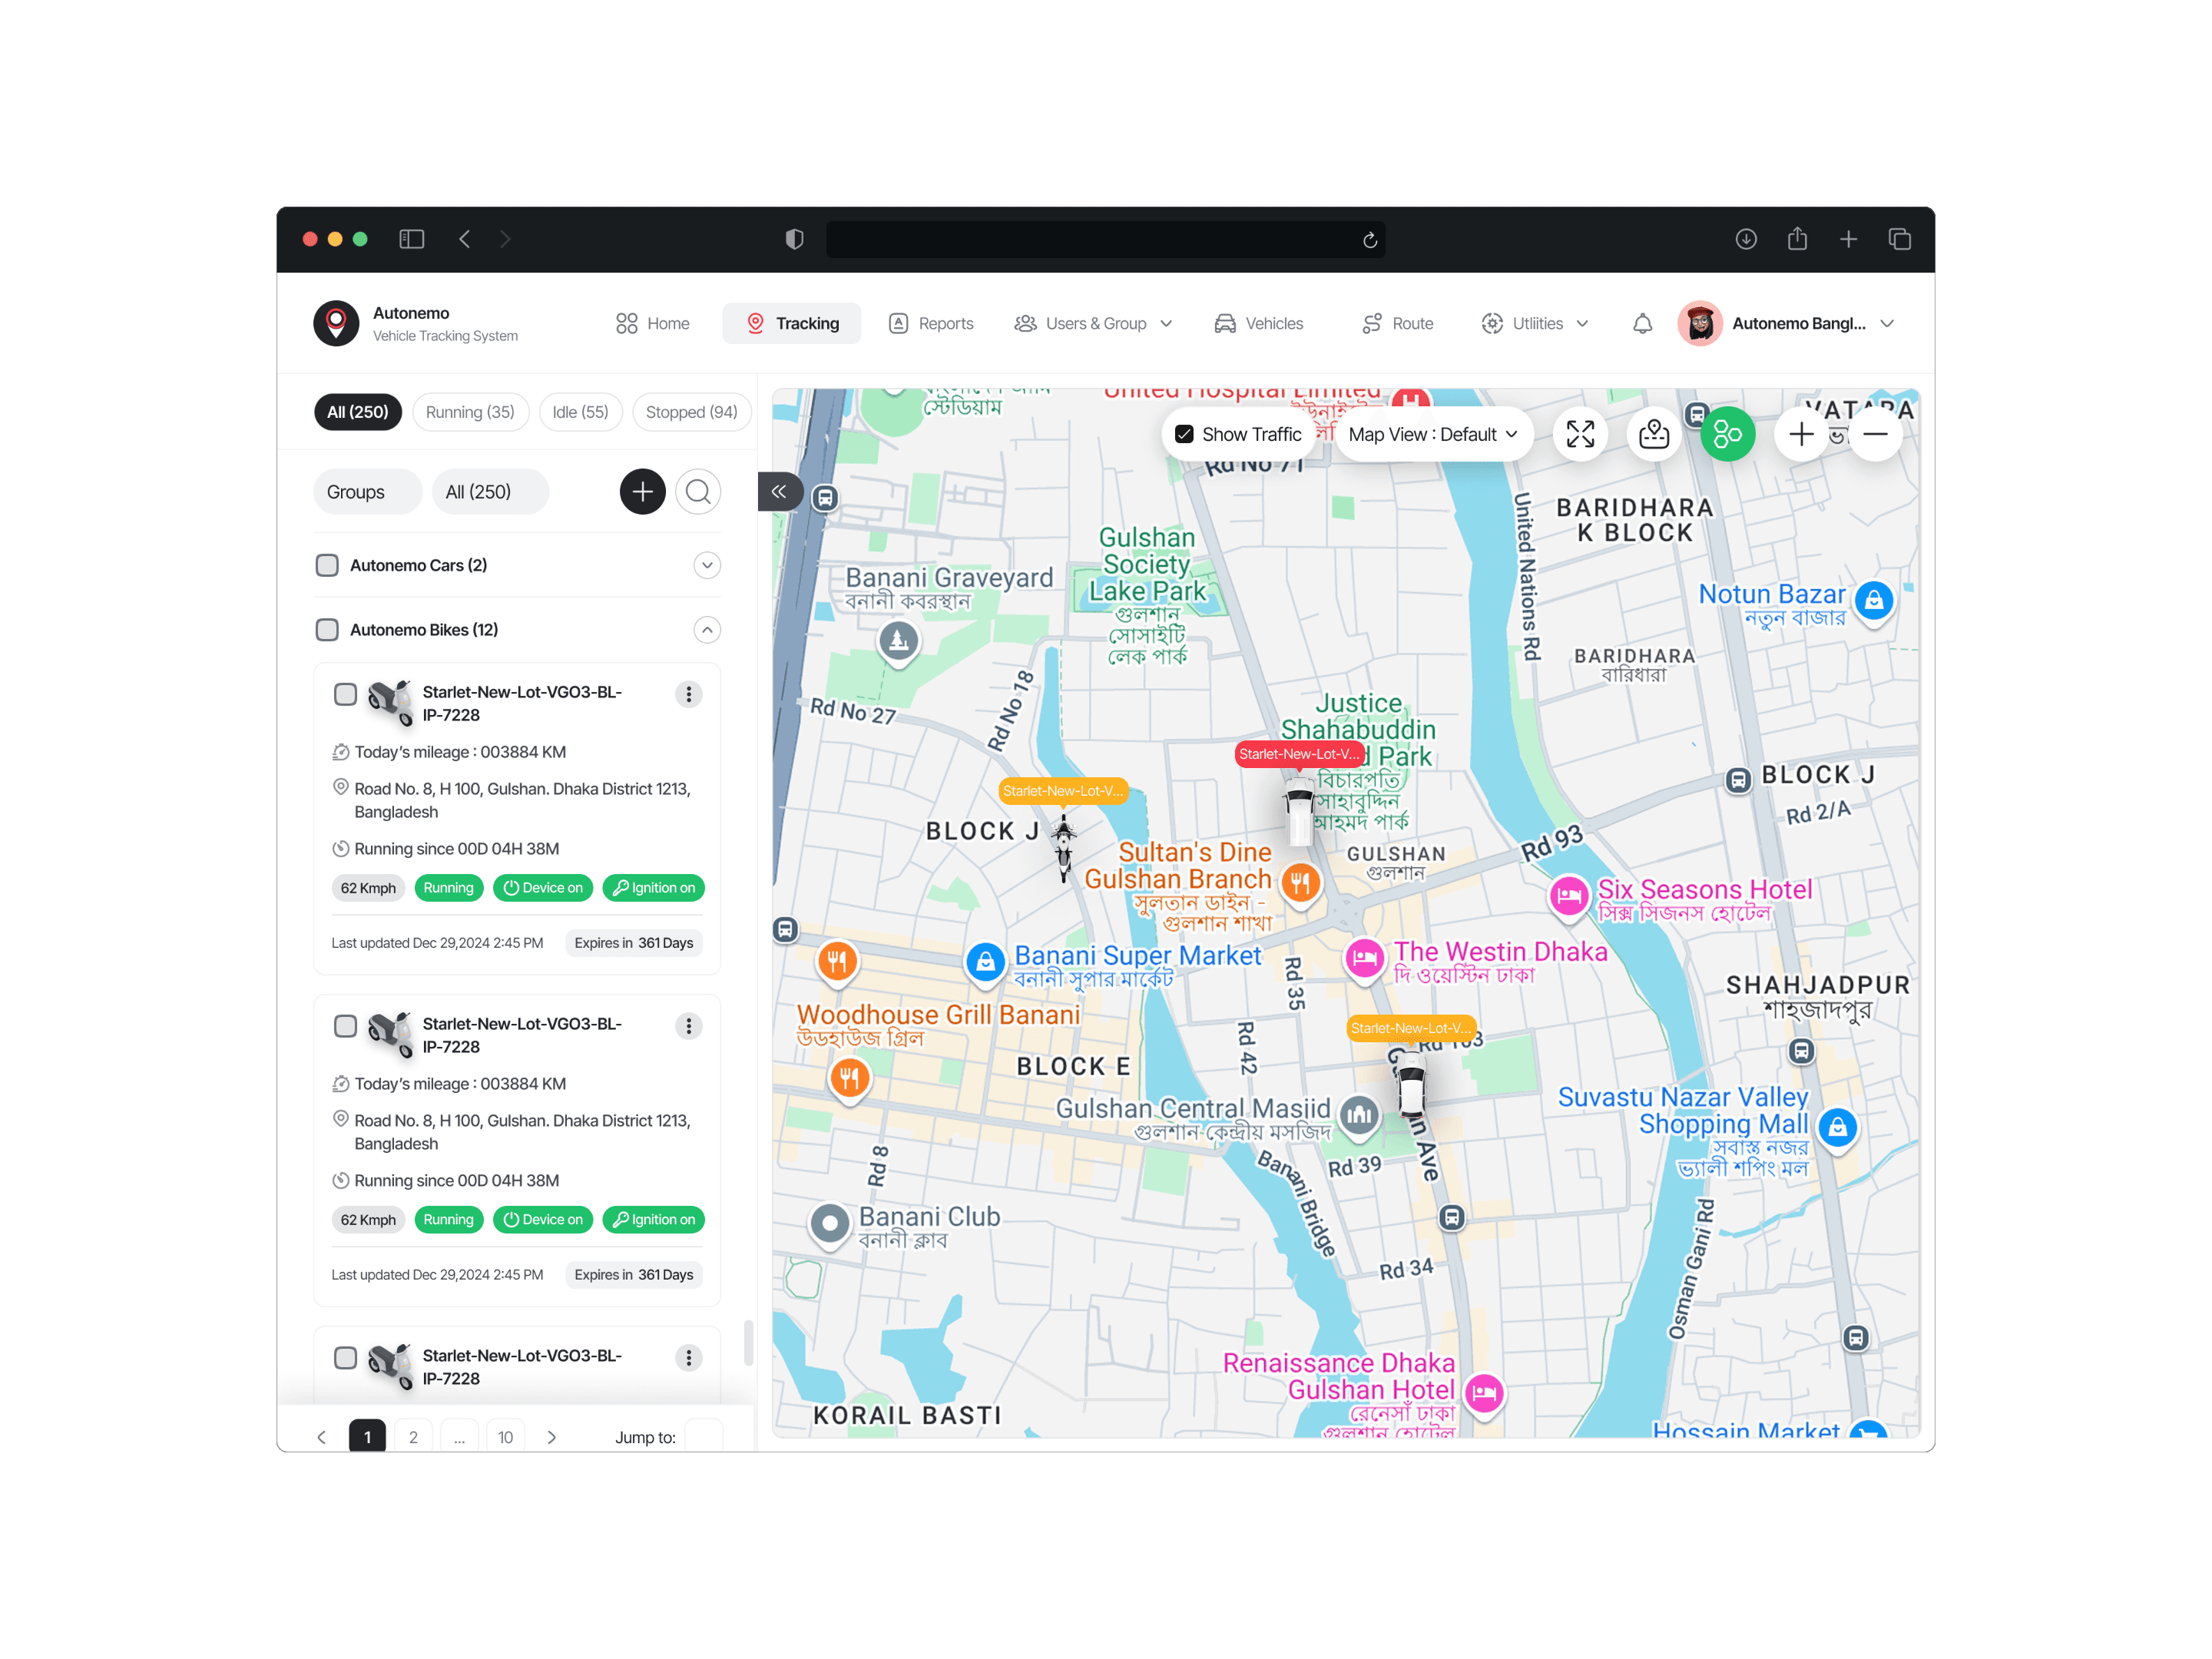Collapse sidebar with the double-chevron icon
This screenshot has width=2212, height=1659.
coord(779,491)
